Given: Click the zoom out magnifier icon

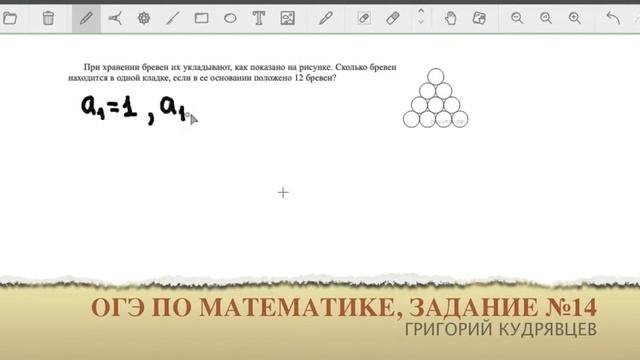Looking at the screenshot, I should 517,18.
